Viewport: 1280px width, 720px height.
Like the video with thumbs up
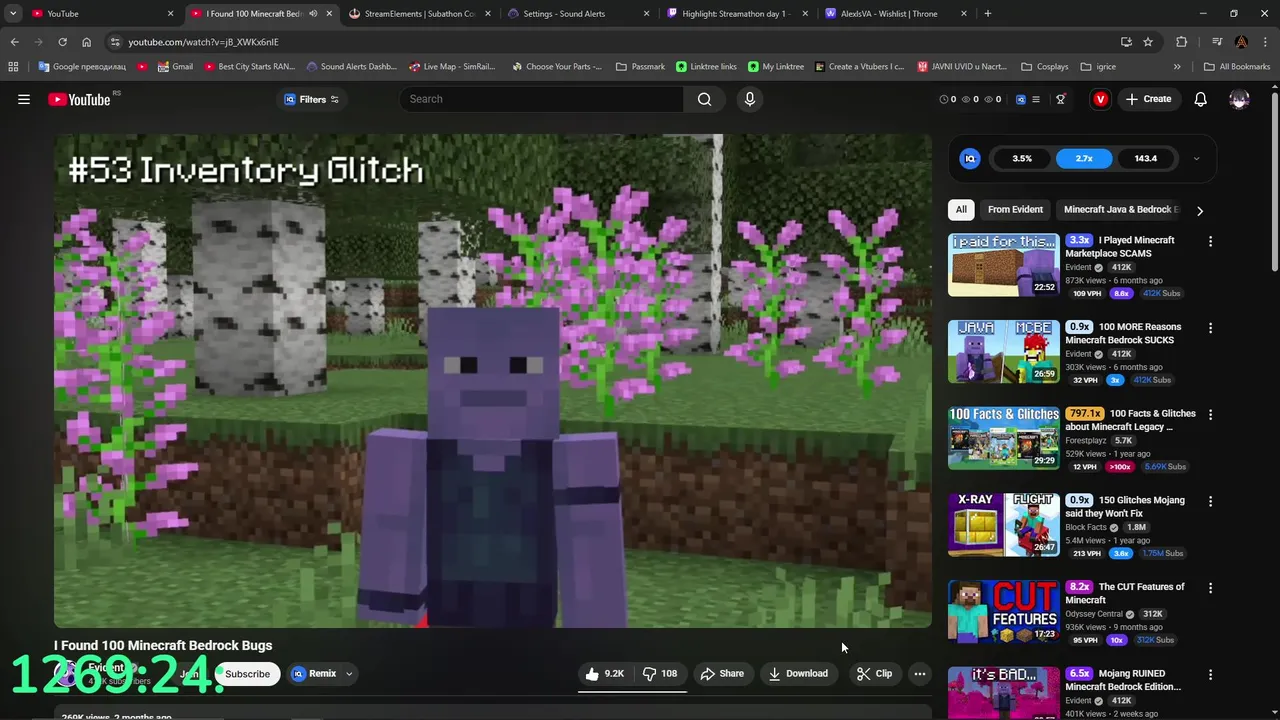pyautogui.click(x=605, y=674)
